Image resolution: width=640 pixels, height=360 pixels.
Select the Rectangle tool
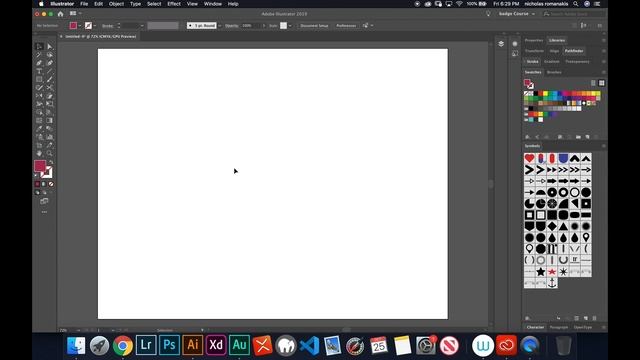tap(39, 80)
